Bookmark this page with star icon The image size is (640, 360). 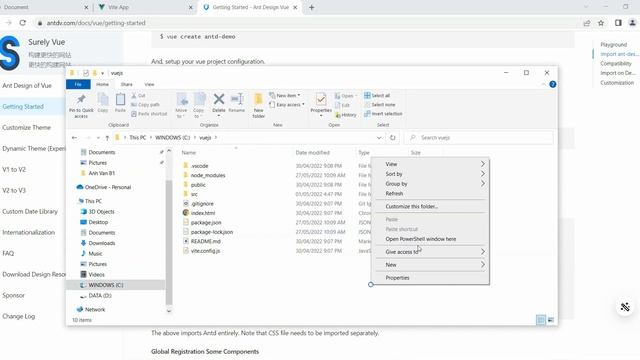(601, 23)
